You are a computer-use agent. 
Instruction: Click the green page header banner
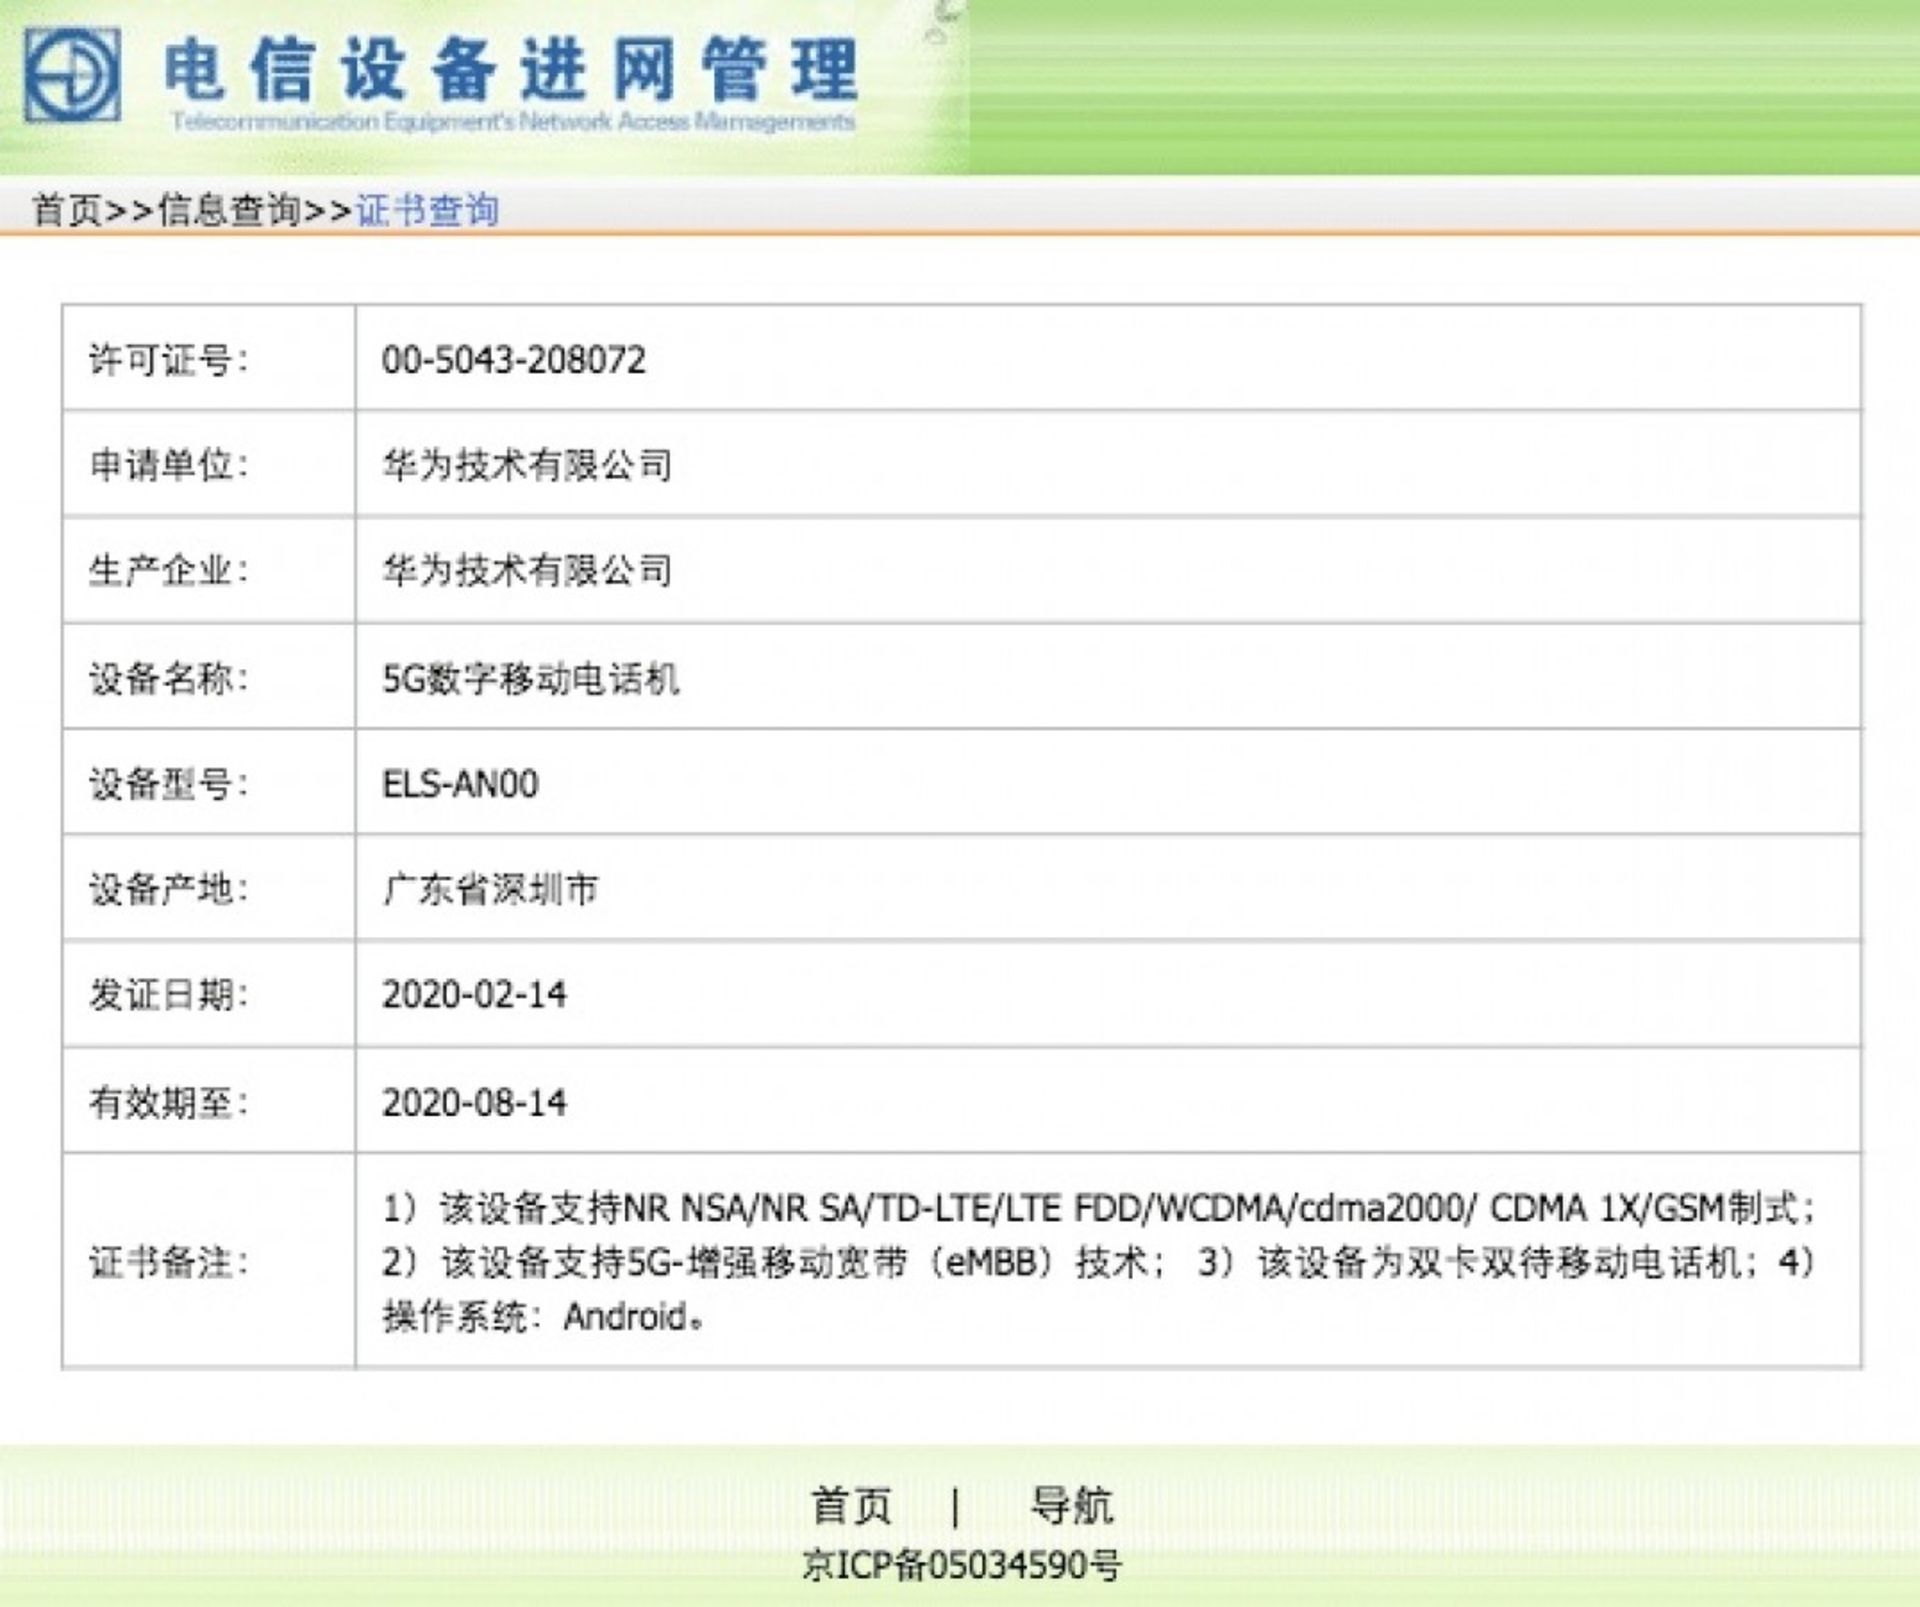[x=1400, y=80]
